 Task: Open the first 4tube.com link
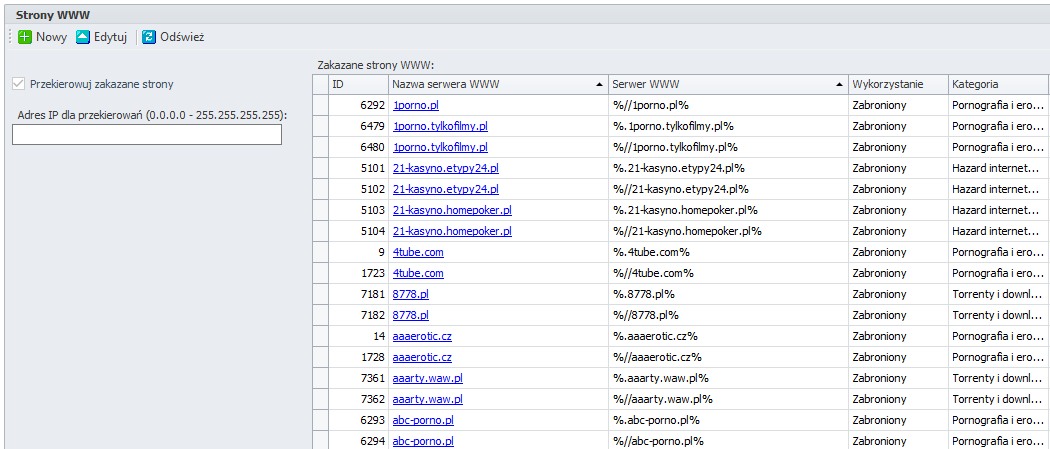[418, 252]
